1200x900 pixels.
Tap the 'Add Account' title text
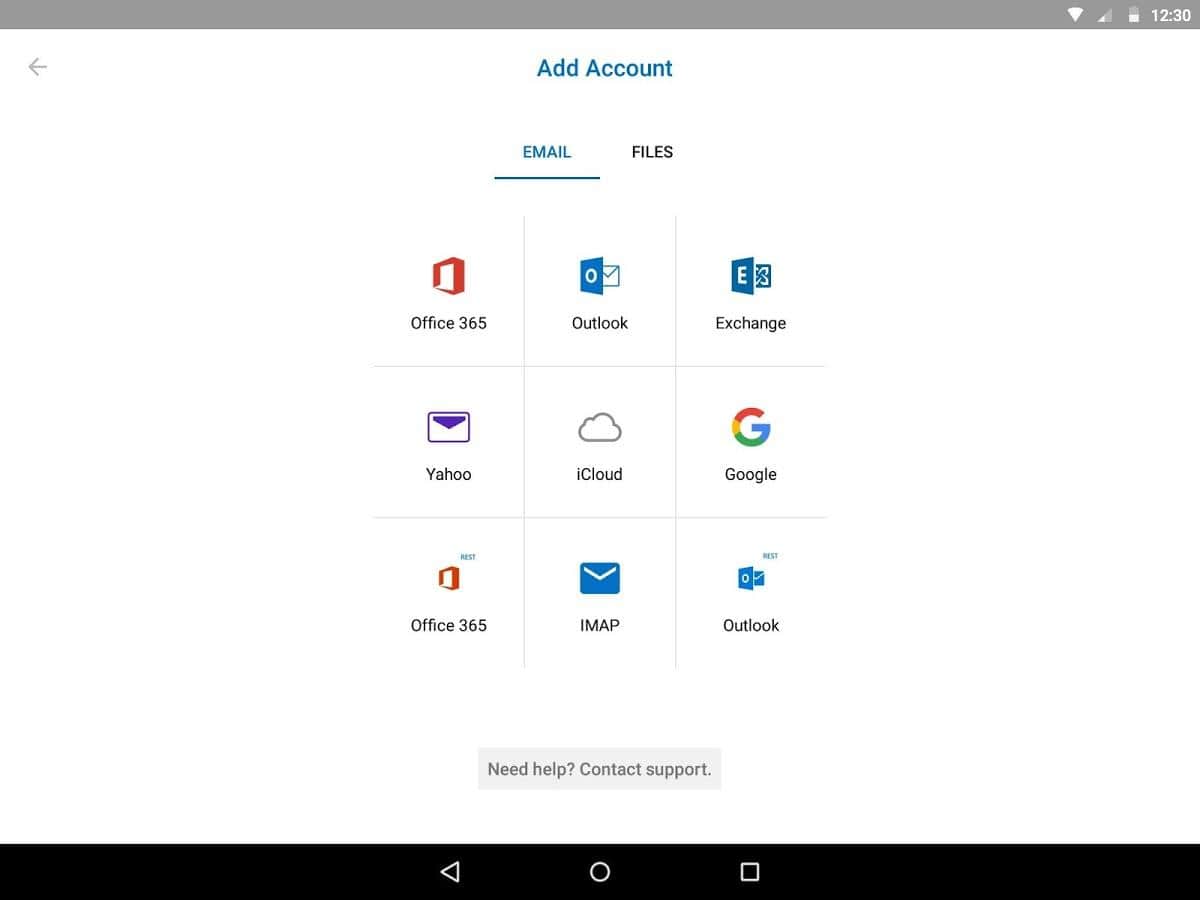point(604,68)
